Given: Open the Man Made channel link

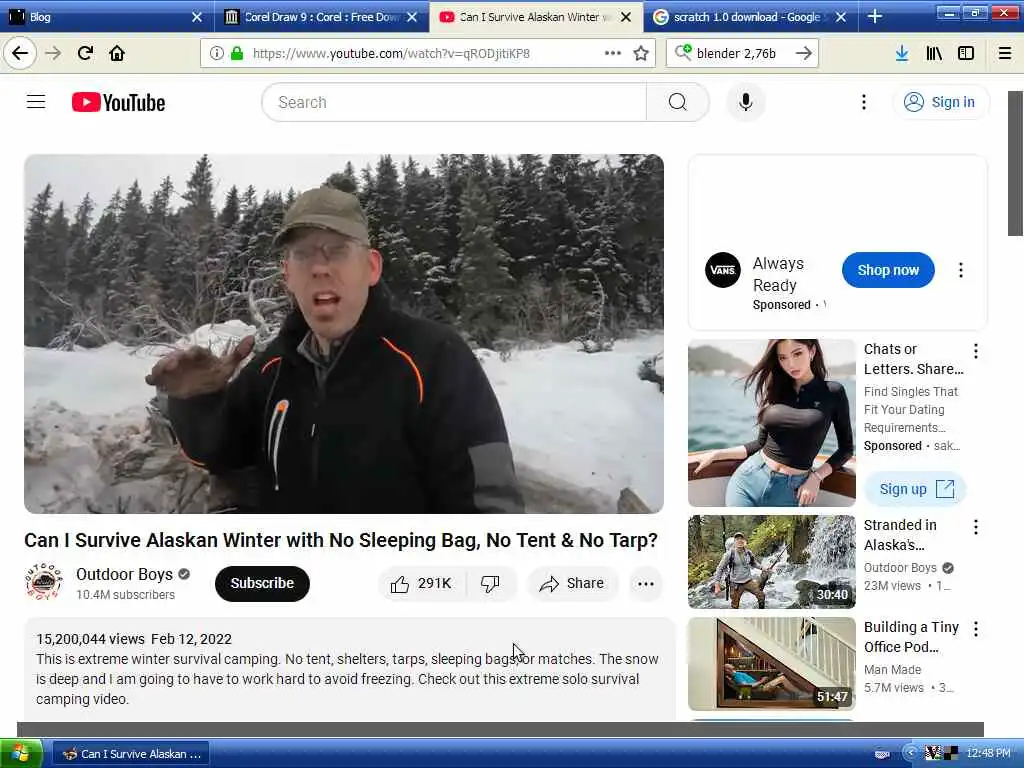Looking at the screenshot, I should [892, 670].
